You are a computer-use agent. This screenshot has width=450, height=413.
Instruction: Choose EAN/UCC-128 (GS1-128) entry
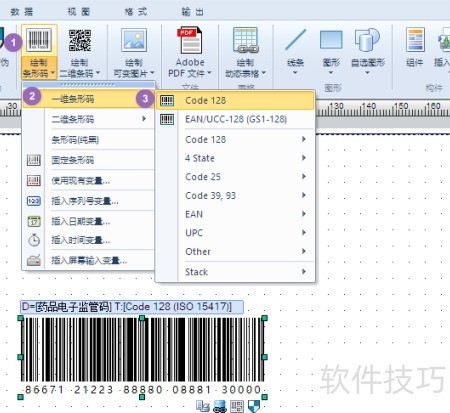click(x=235, y=119)
